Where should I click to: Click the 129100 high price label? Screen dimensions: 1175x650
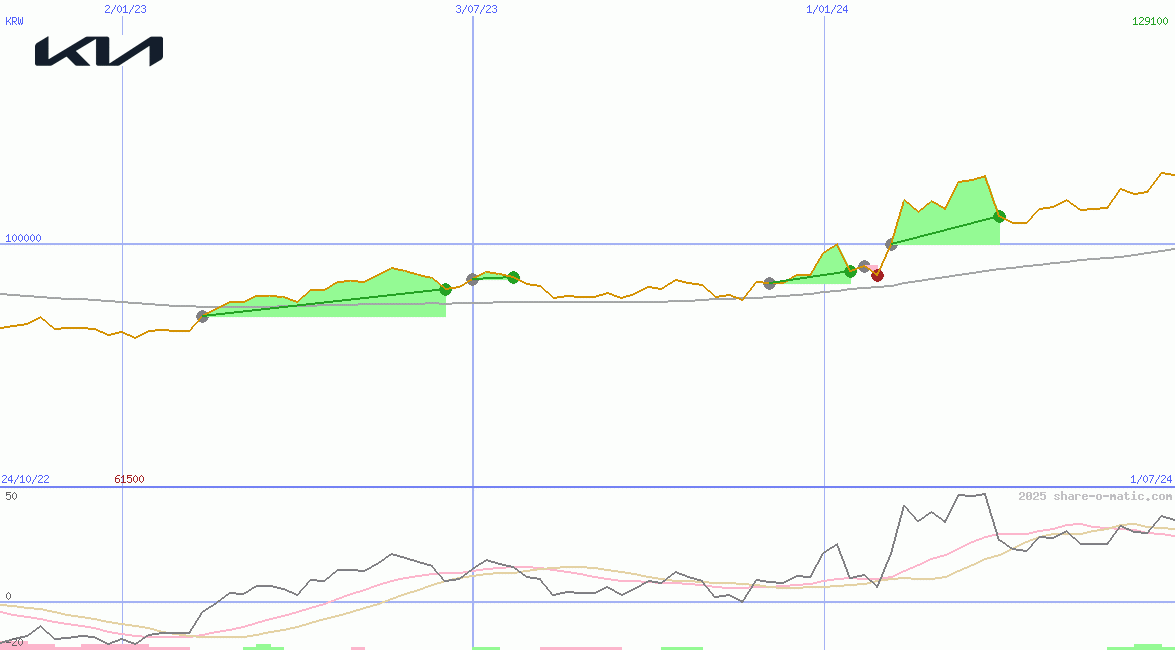[x=1152, y=21]
